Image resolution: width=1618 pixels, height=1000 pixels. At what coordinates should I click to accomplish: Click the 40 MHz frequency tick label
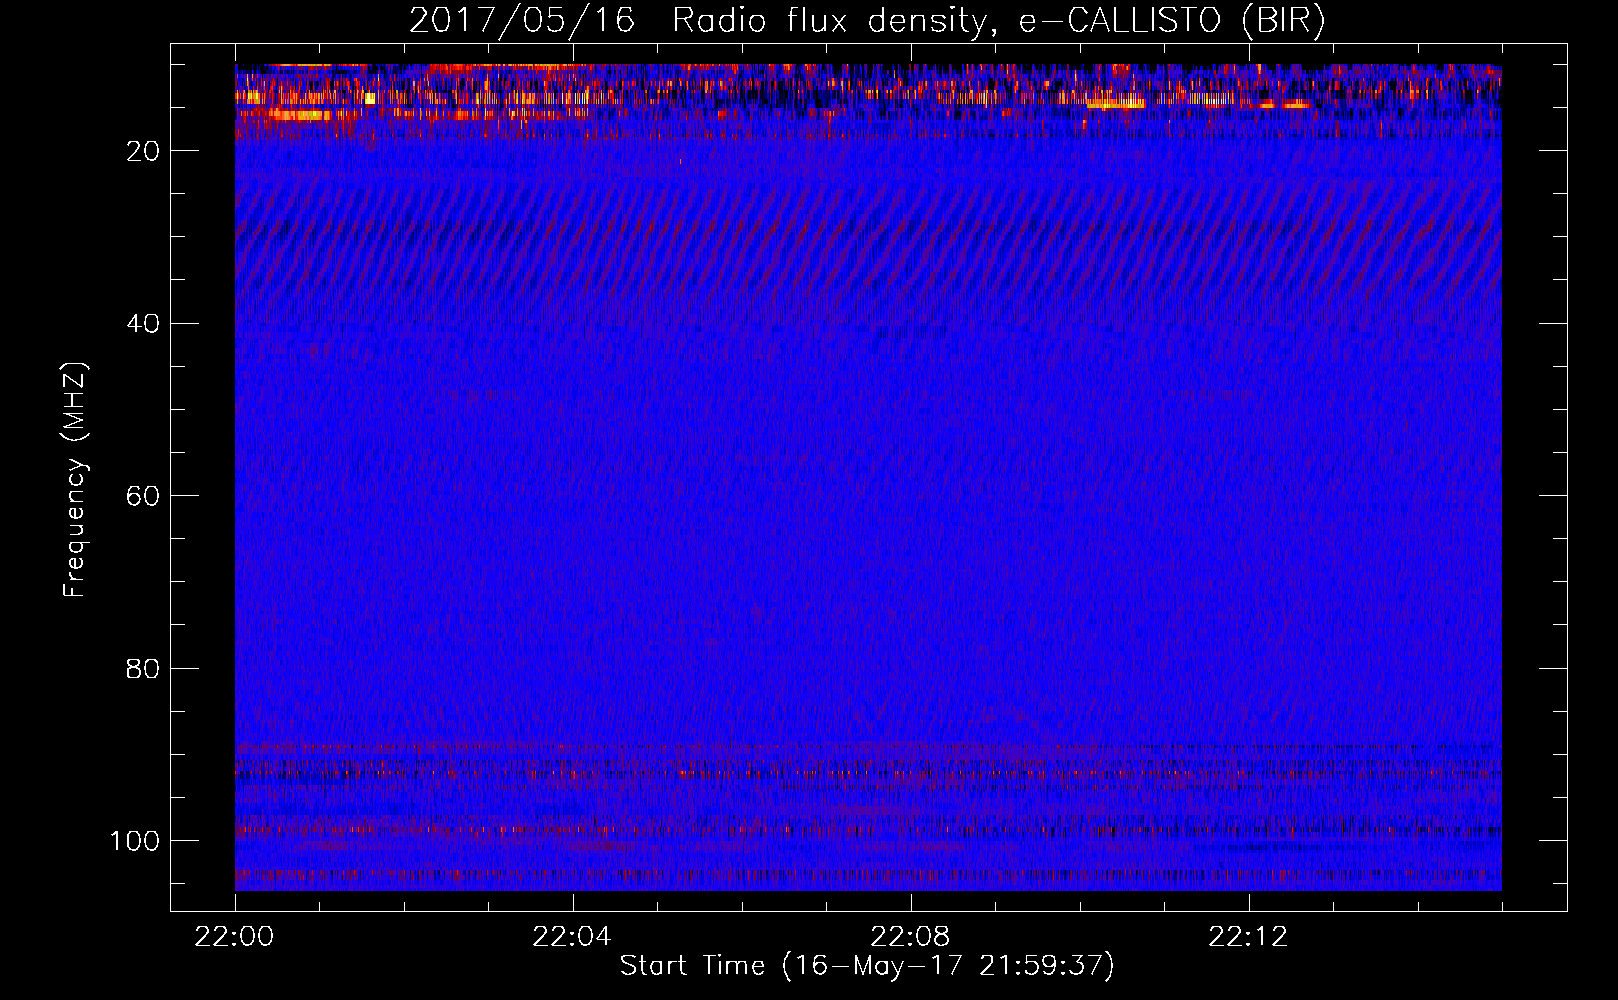pyautogui.click(x=143, y=324)
